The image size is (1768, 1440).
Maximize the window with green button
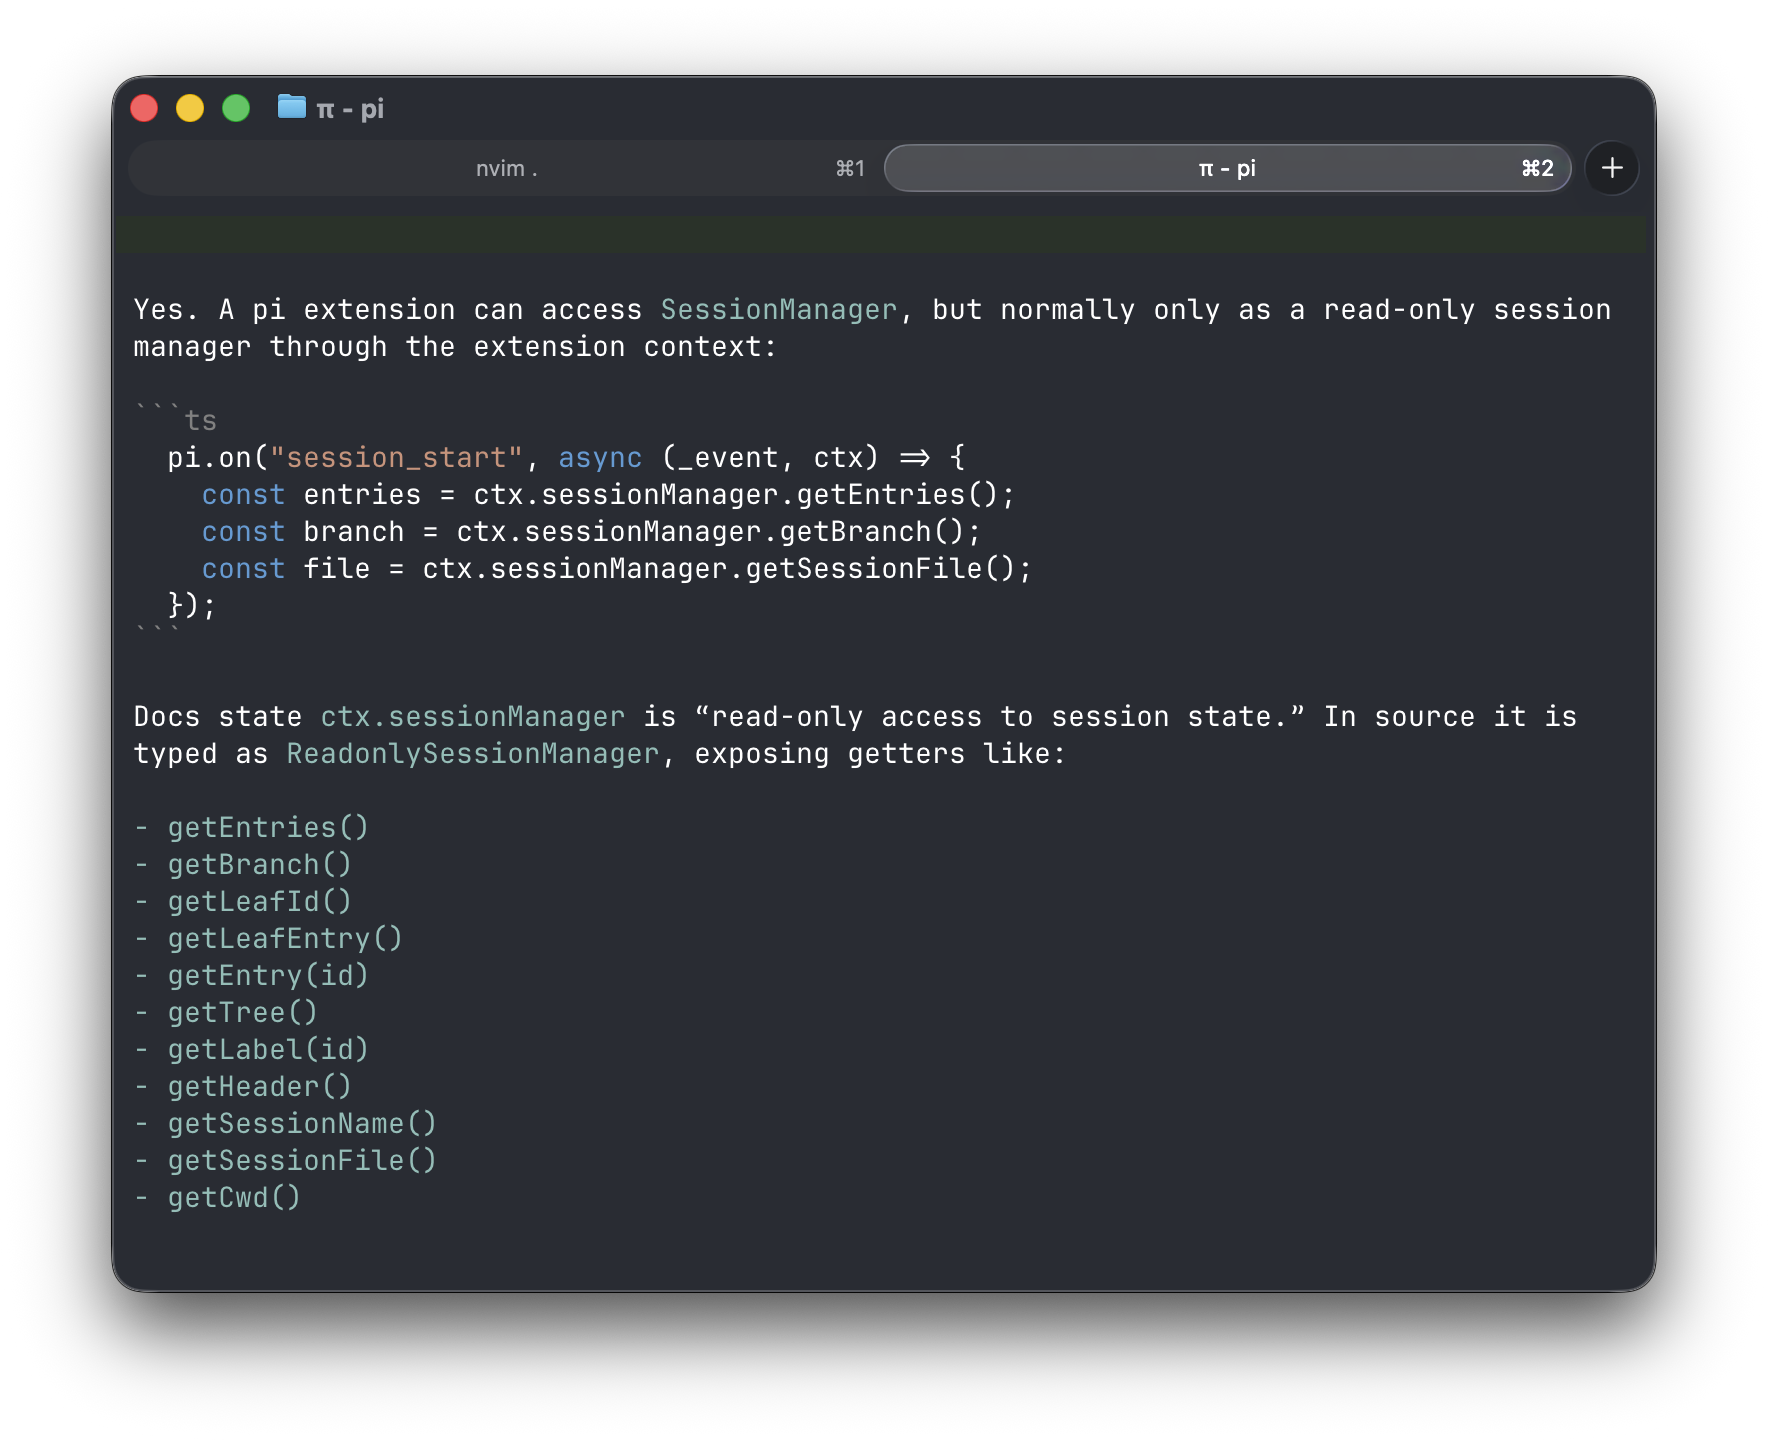(236, 108)
